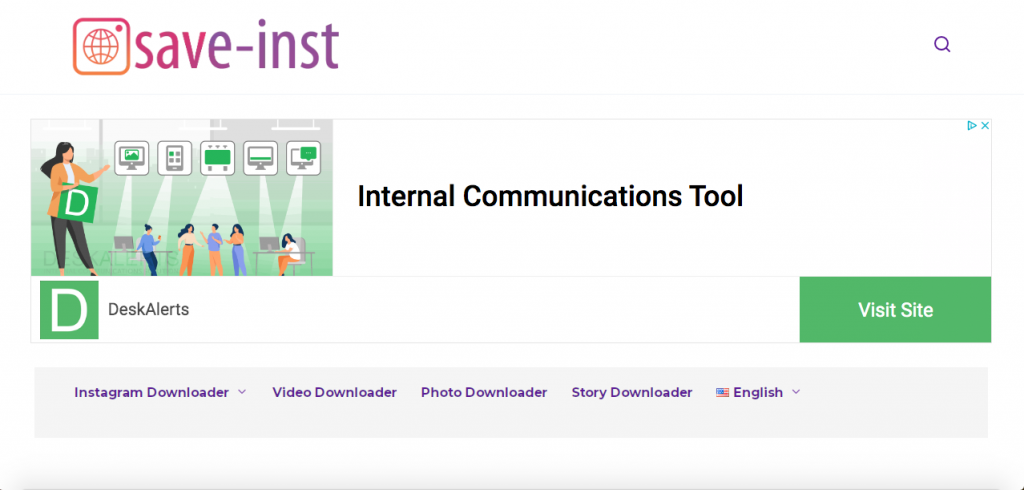Screen dimensions: 1024x490
Task: Go to the Story Downloader page
Action: click(632, 393)
